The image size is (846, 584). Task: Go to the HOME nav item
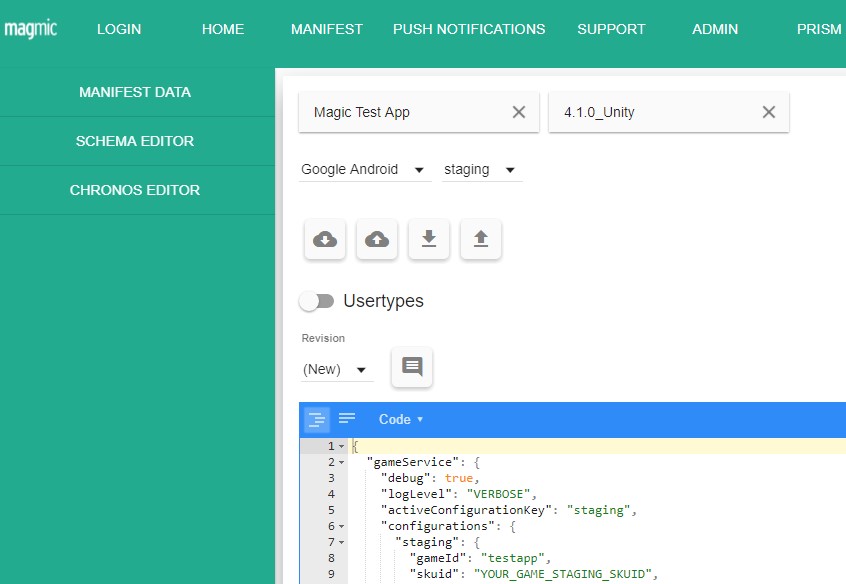[223, 29]
